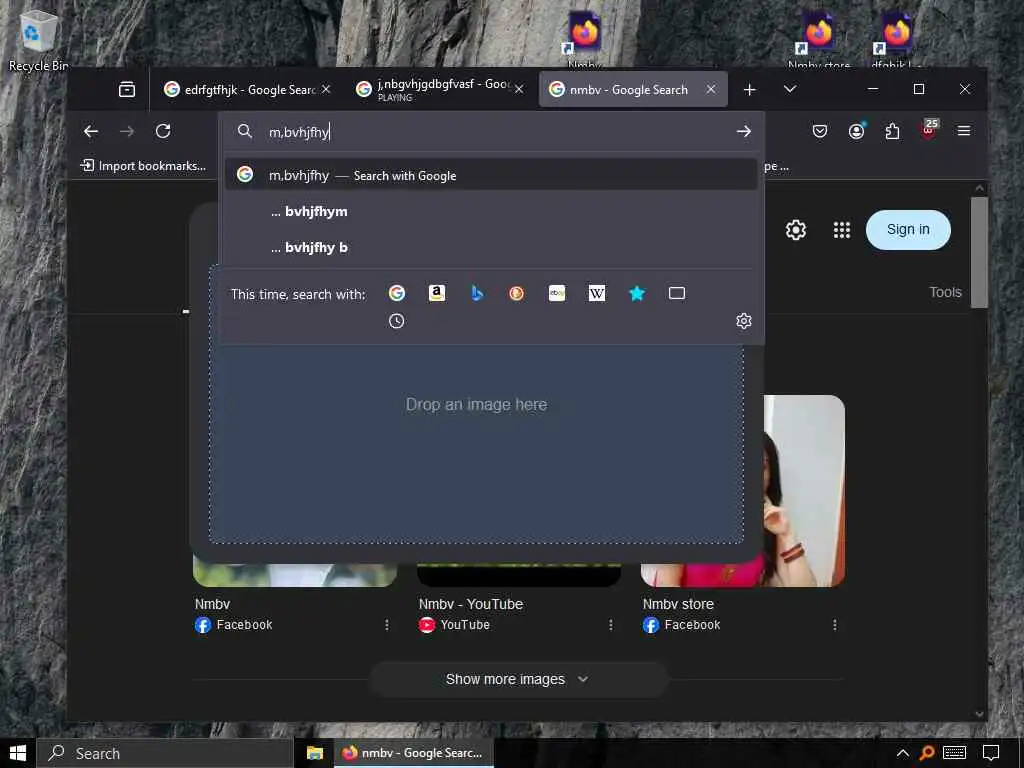
Task: Open more options for Nmbv Facebook result
Action: [387, 625]
